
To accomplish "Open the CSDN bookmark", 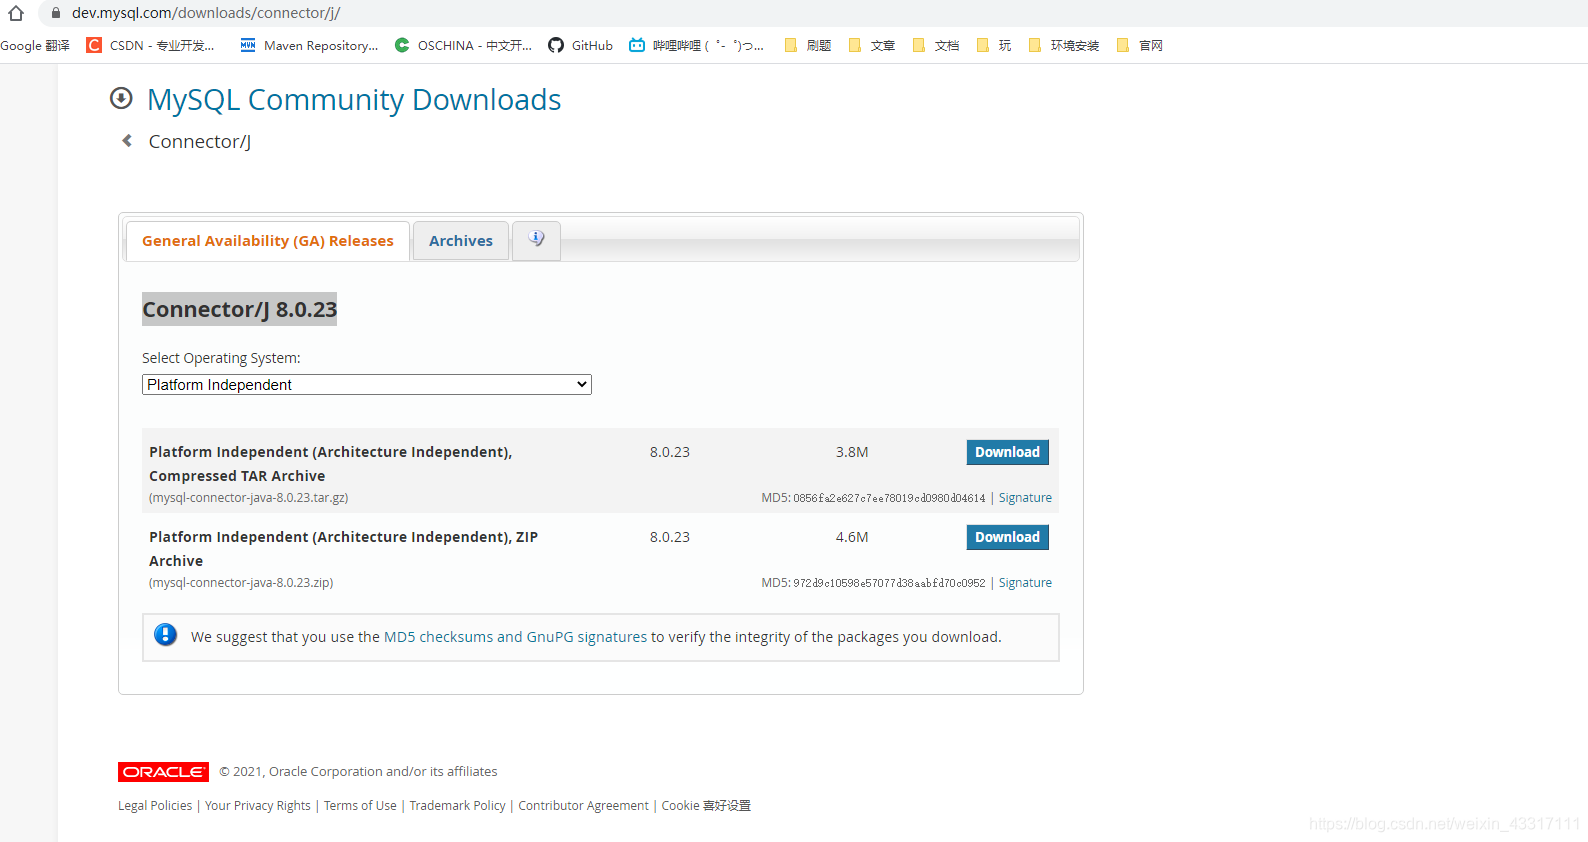I will [150, 45].
